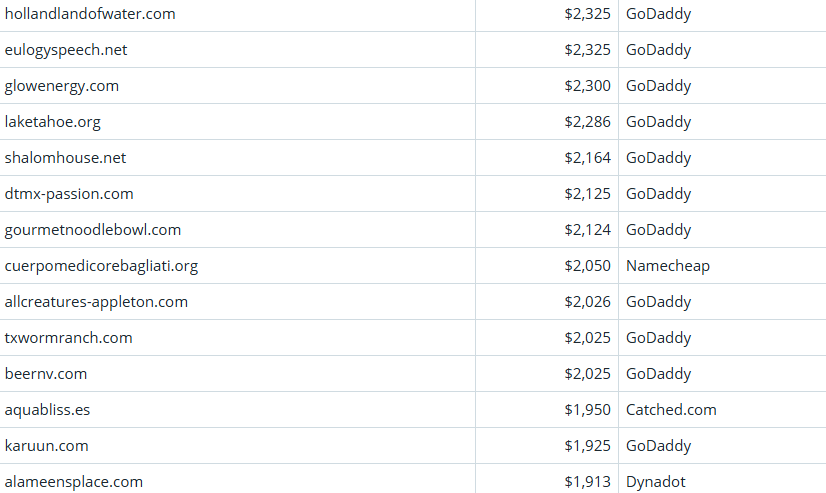The image size is (826, 493).
Task: Click the $2,050 sale price
Action: click(x=587, y=266)
